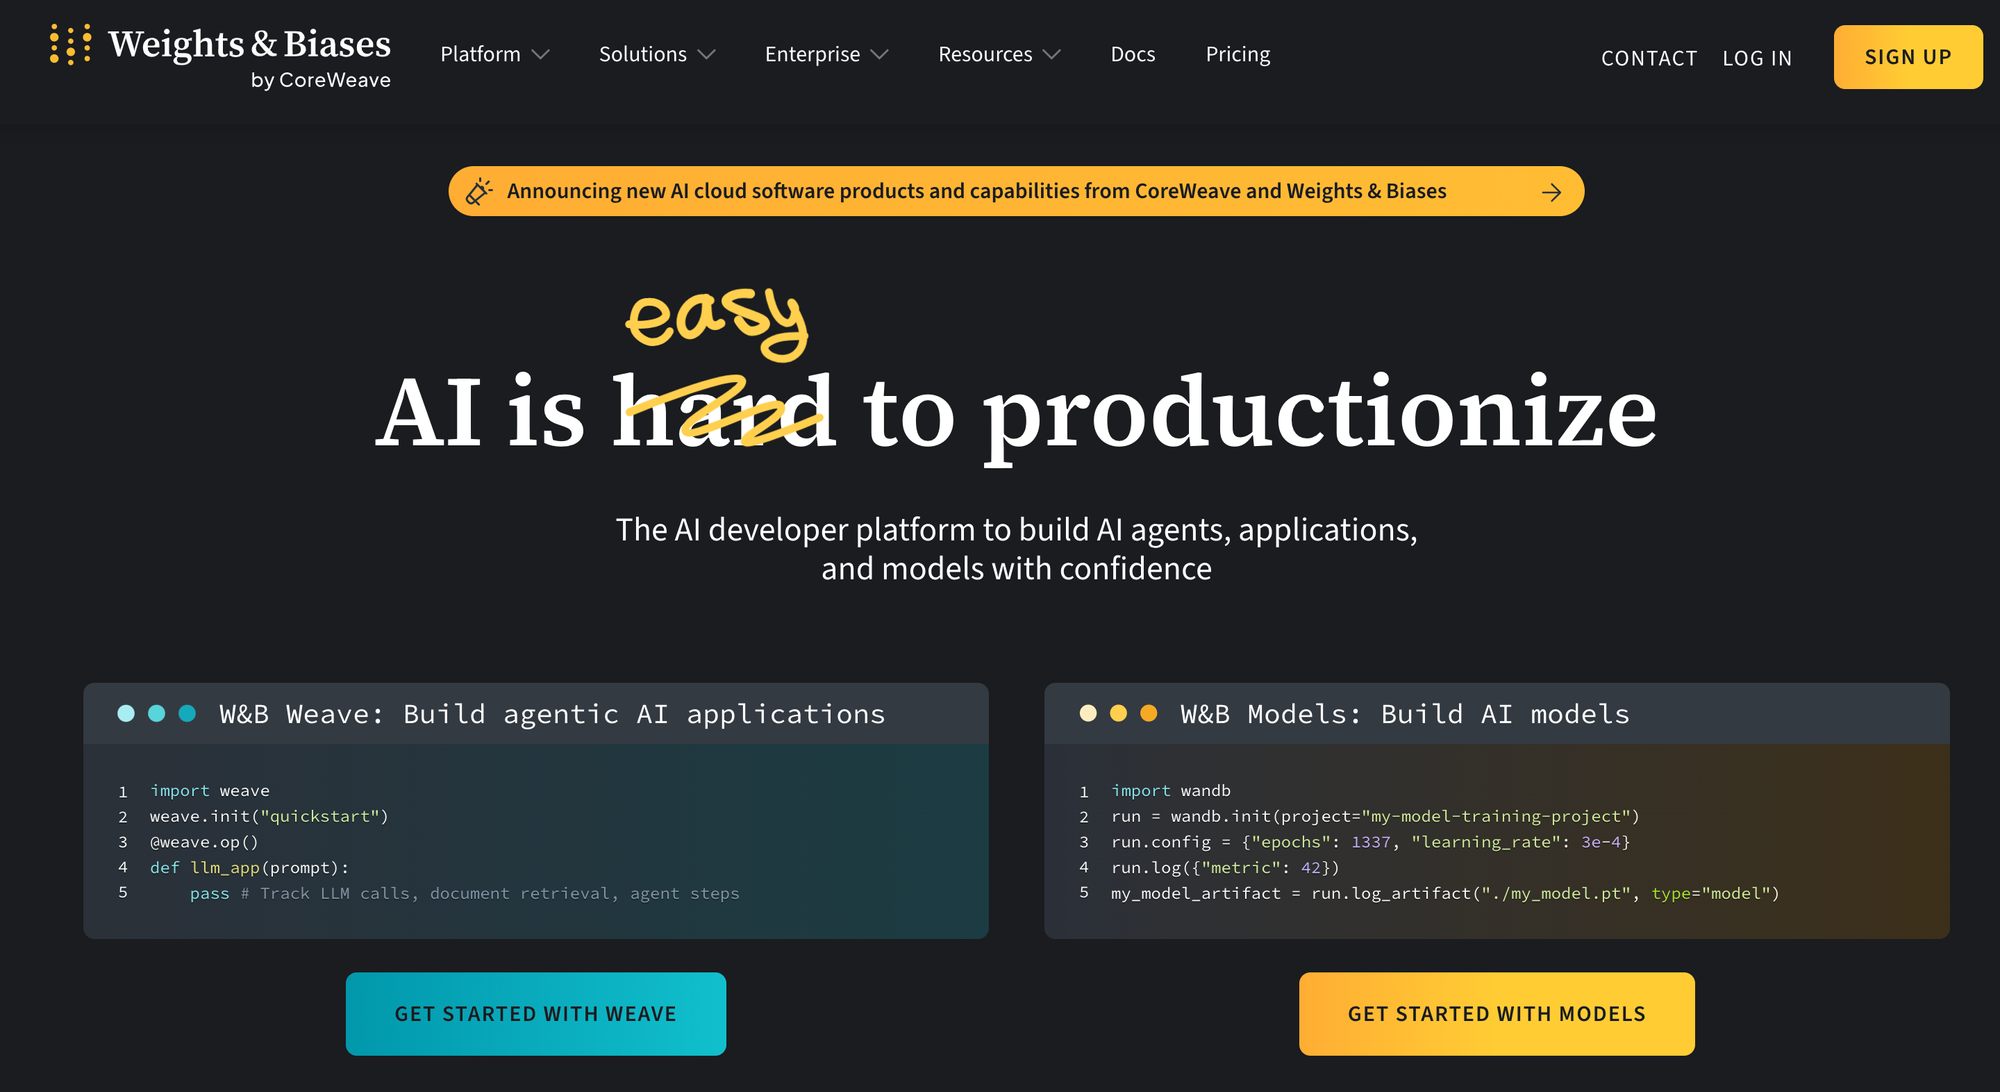Expand the Enterprise chevron arrow
2000x1092 pixels.
click(x=880, y=55)
